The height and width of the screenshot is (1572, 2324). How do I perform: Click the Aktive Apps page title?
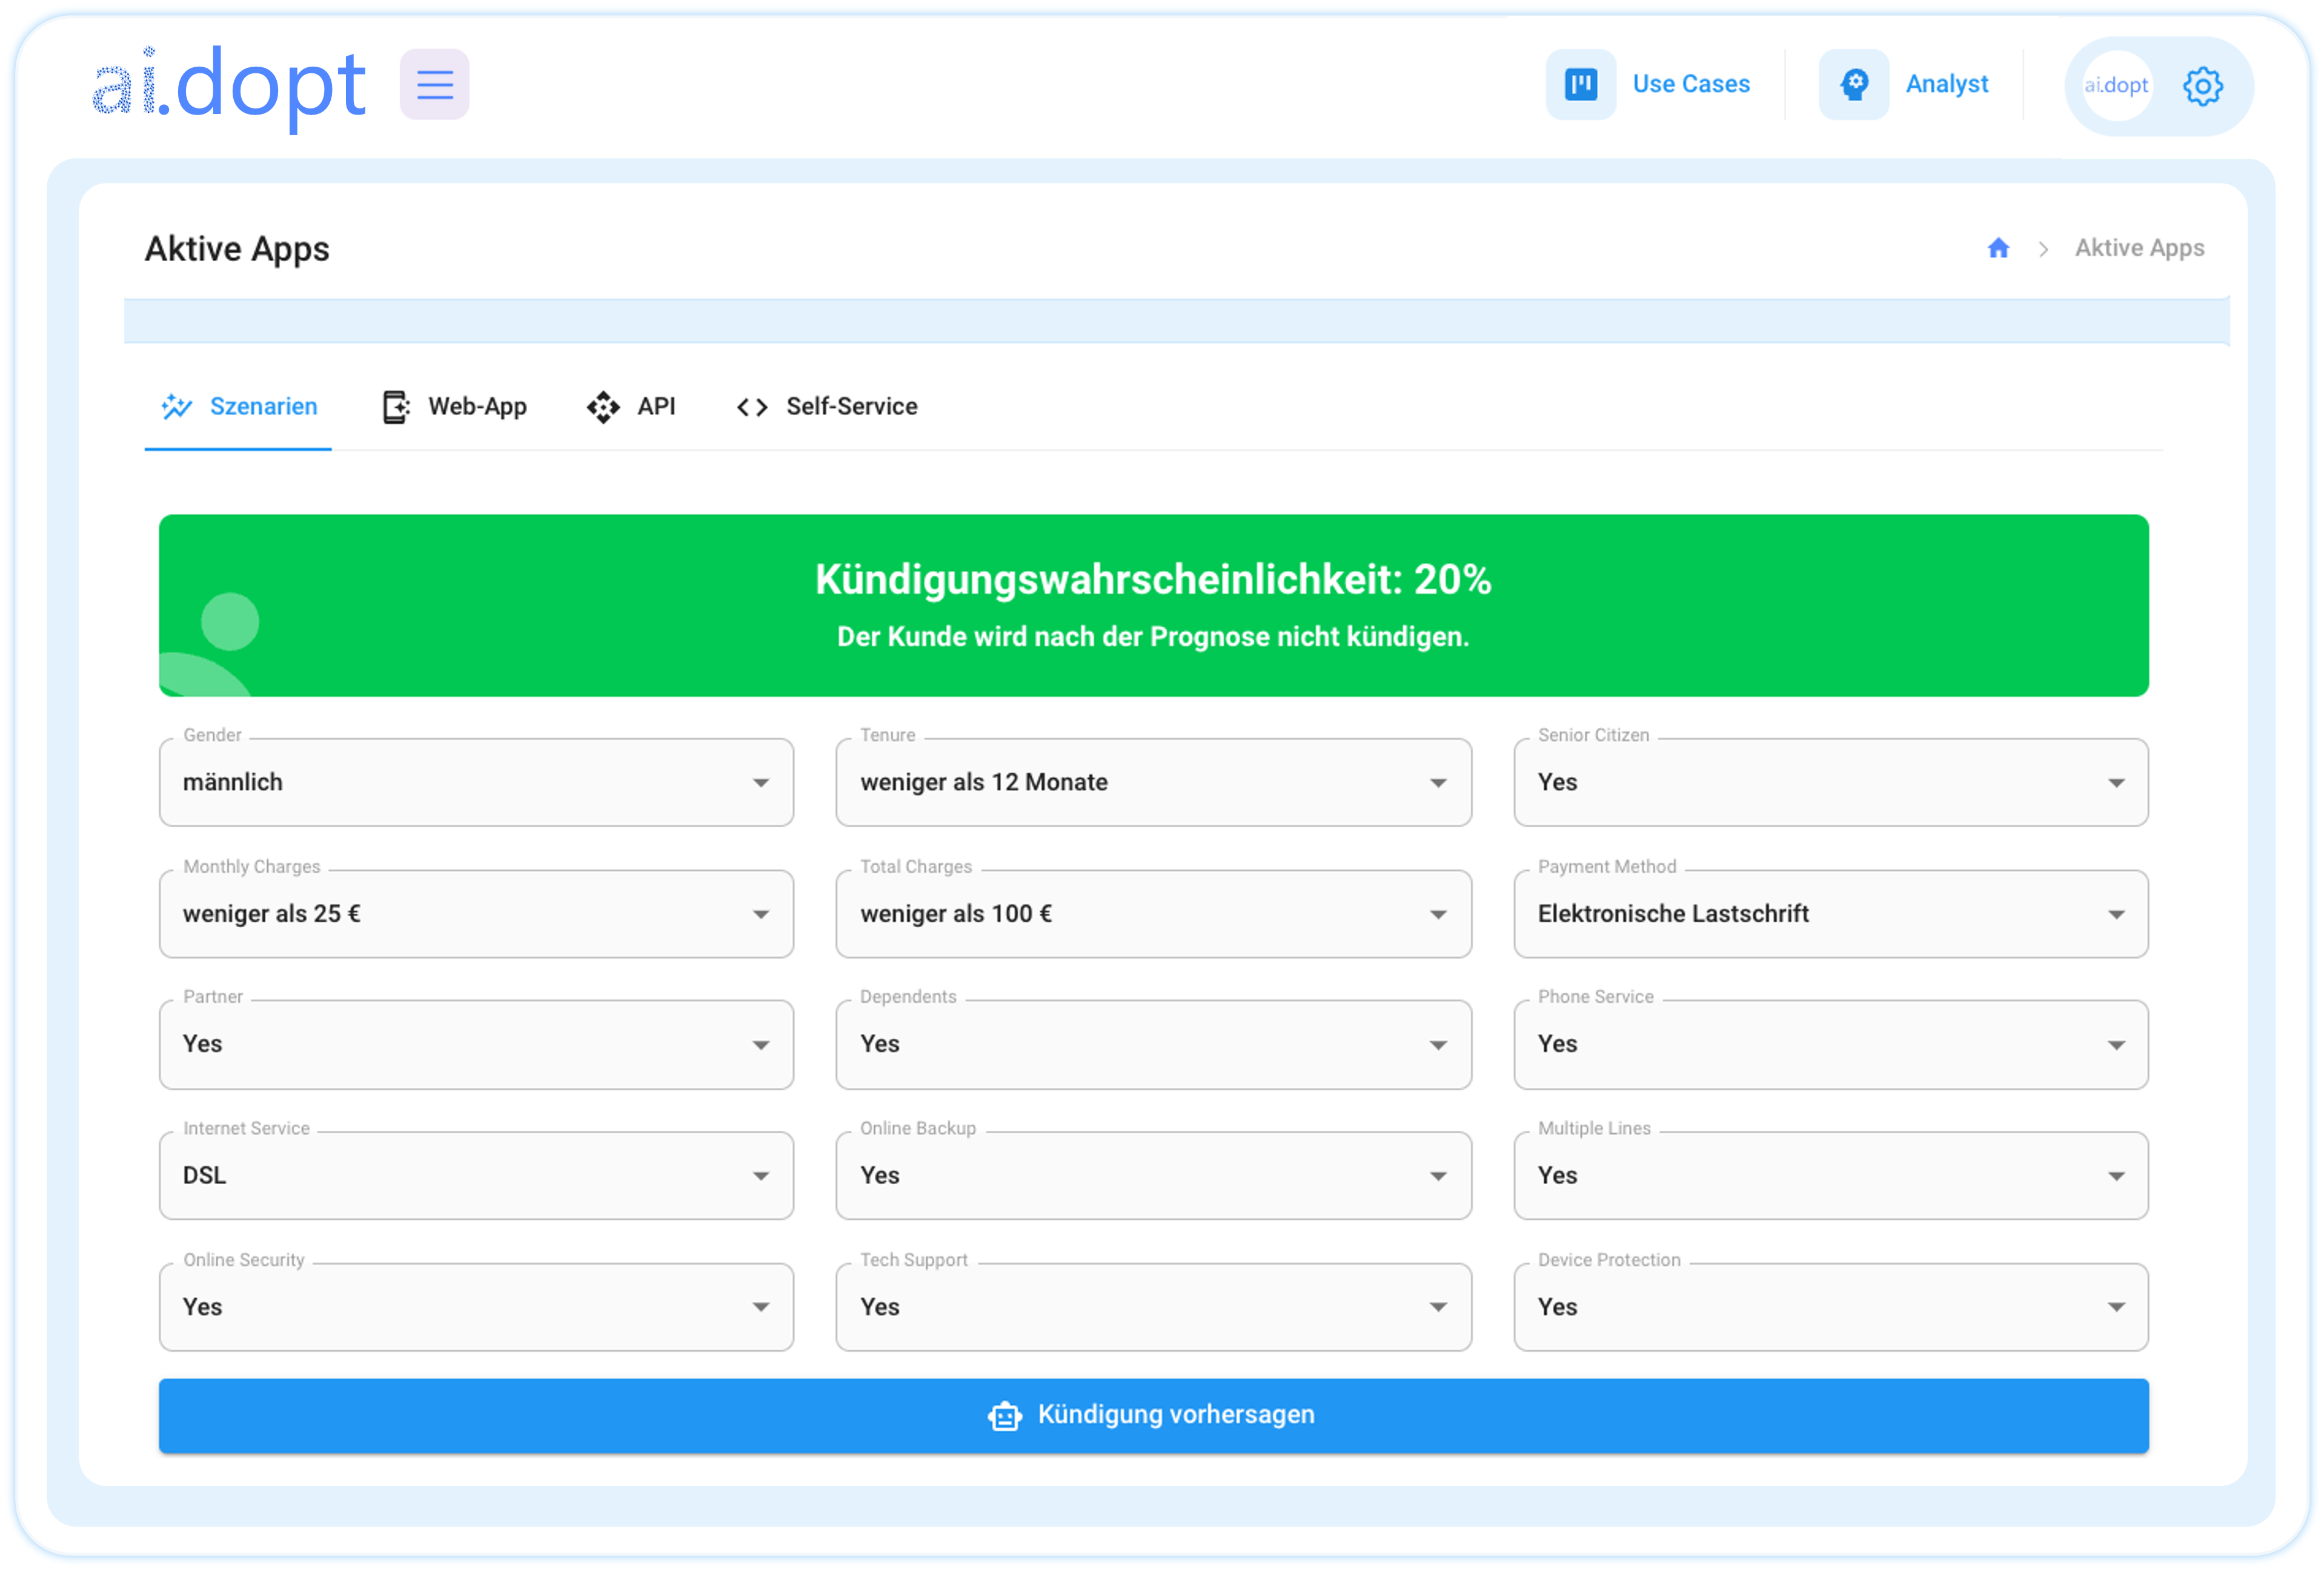pos(237,249)
